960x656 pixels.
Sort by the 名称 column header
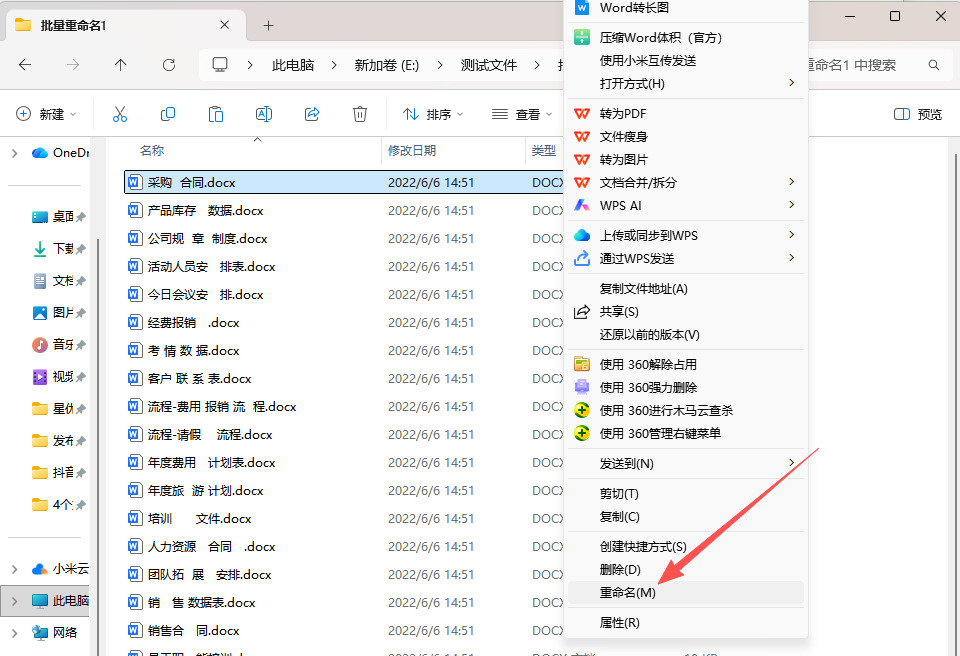coord(152,151)
